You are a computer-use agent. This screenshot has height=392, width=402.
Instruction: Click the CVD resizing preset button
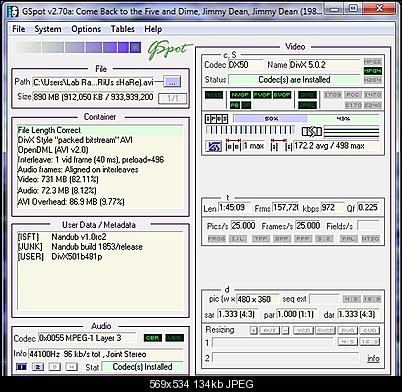click(x=369, y=330)
